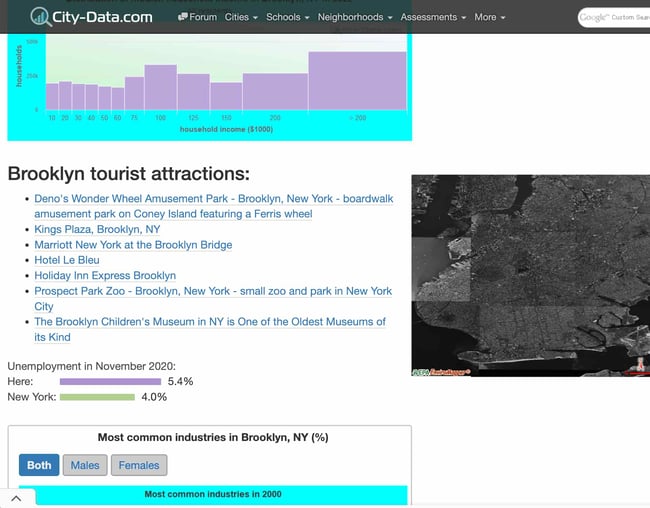
Task: Click 'Unemployment in November 2020:' text
Action: click(x=92, y=366)
